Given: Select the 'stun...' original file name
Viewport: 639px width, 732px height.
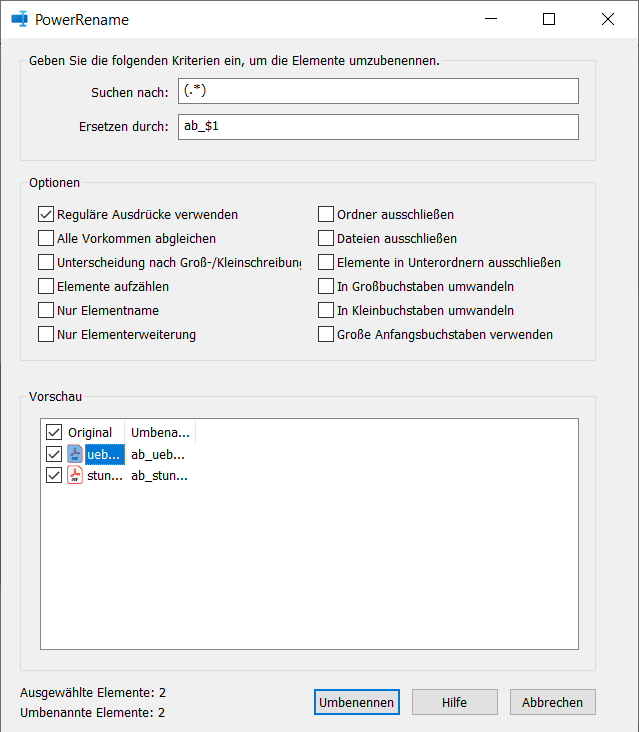Looking at the screenshot, I should tap(105, 476).
